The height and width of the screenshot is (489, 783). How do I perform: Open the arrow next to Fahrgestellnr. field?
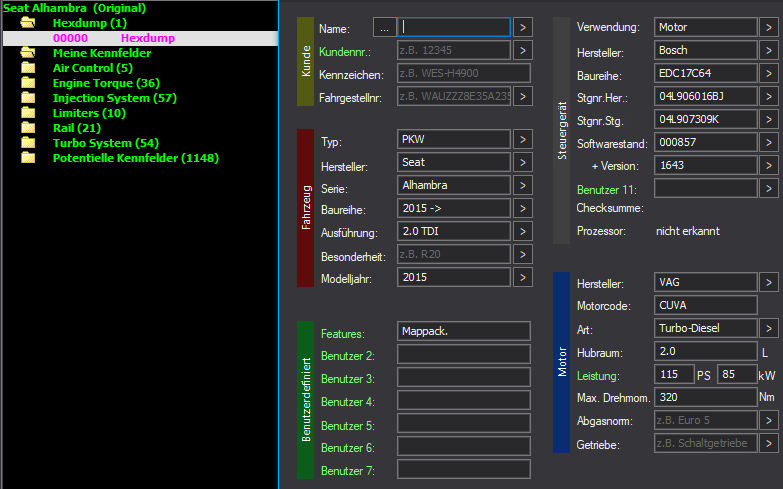point(523,96)
